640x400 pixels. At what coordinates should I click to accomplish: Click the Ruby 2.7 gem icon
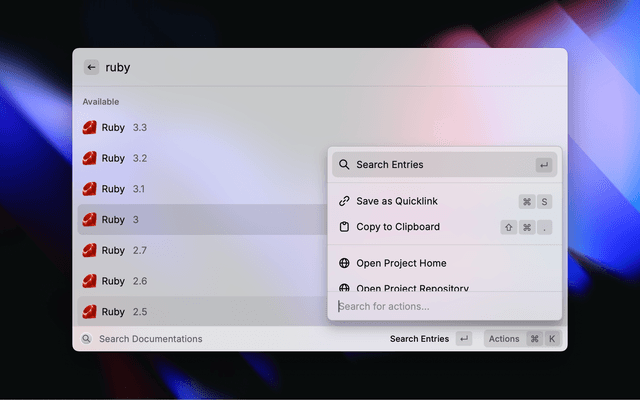pyautogui.click(x=90, y=250)
